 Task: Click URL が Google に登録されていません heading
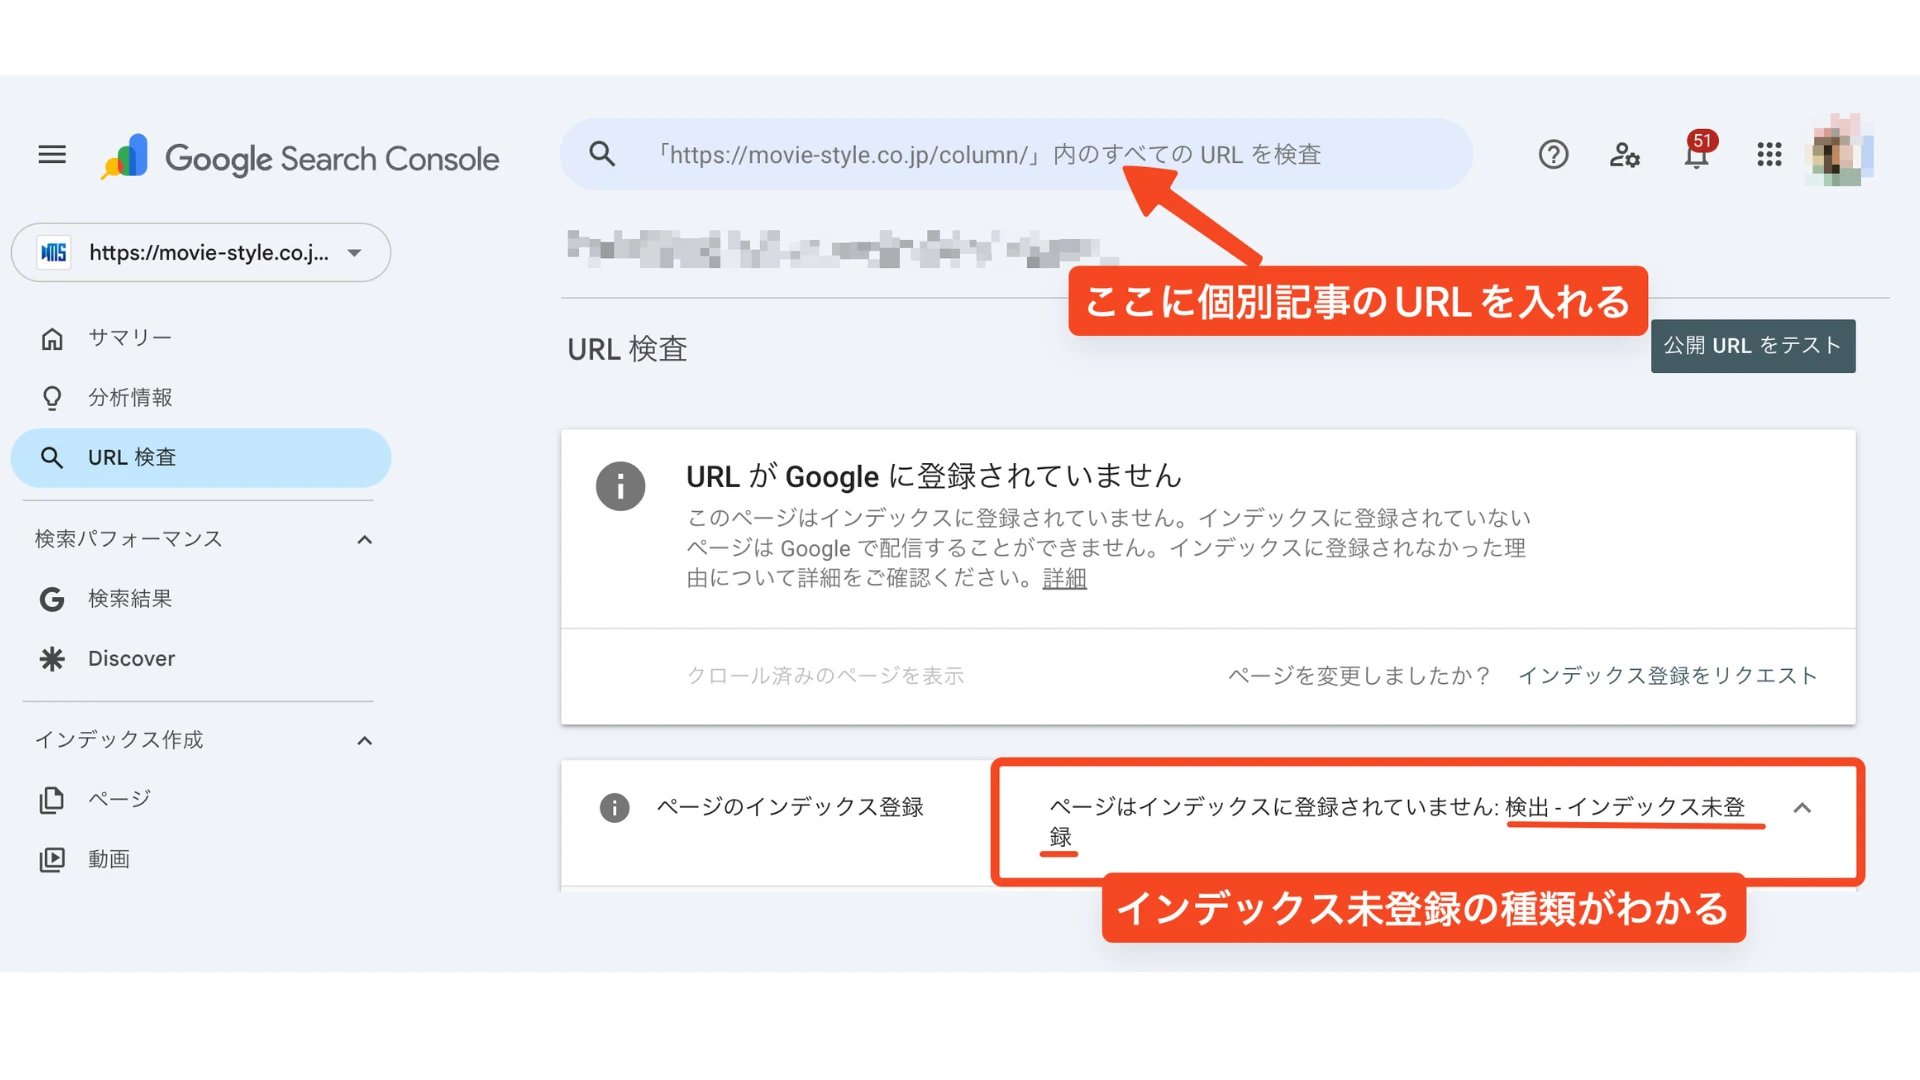934,476
